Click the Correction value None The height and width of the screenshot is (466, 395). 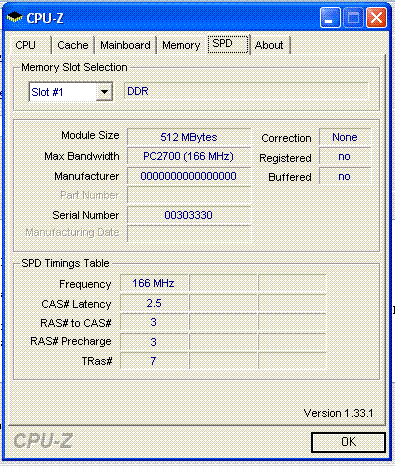coord(345,137)
